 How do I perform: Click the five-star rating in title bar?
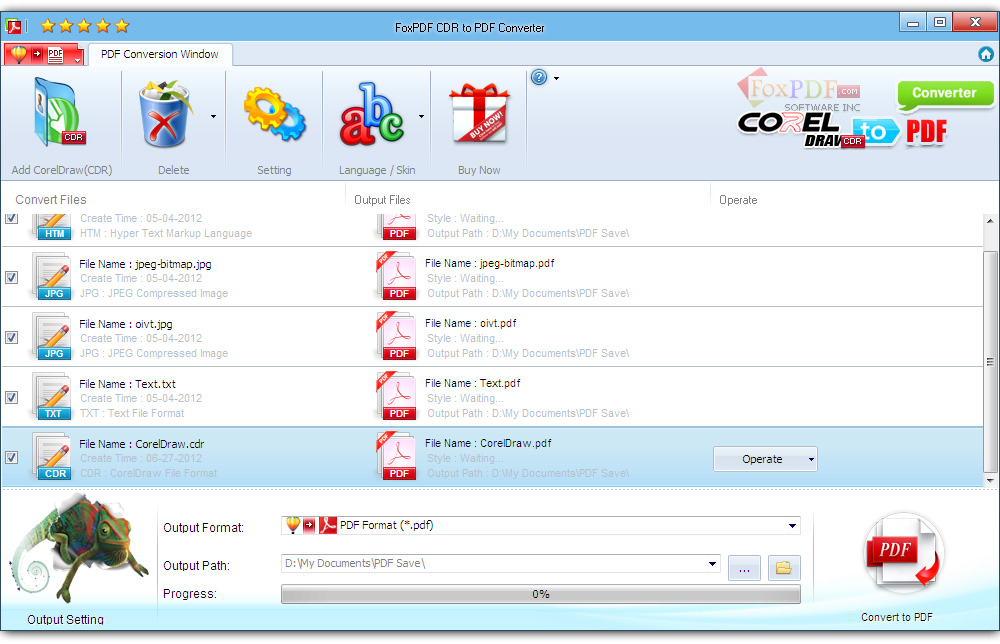point(85,26)
